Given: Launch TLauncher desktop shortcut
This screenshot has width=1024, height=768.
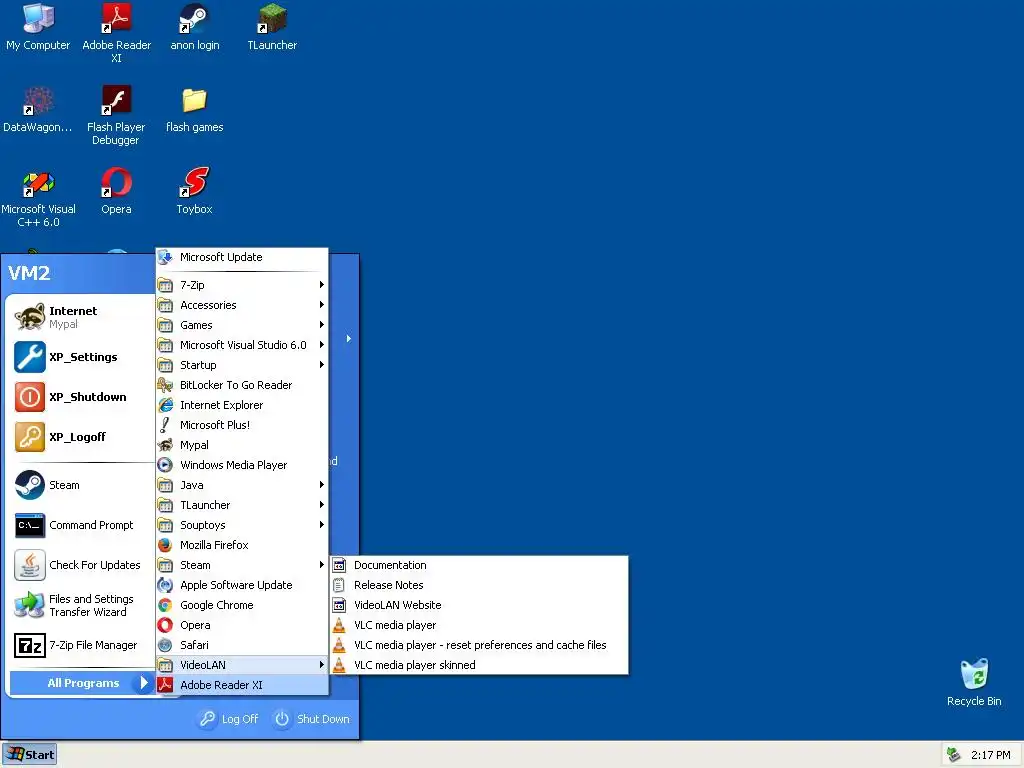Looking at the screenshot, I should (x=272, y=27).
